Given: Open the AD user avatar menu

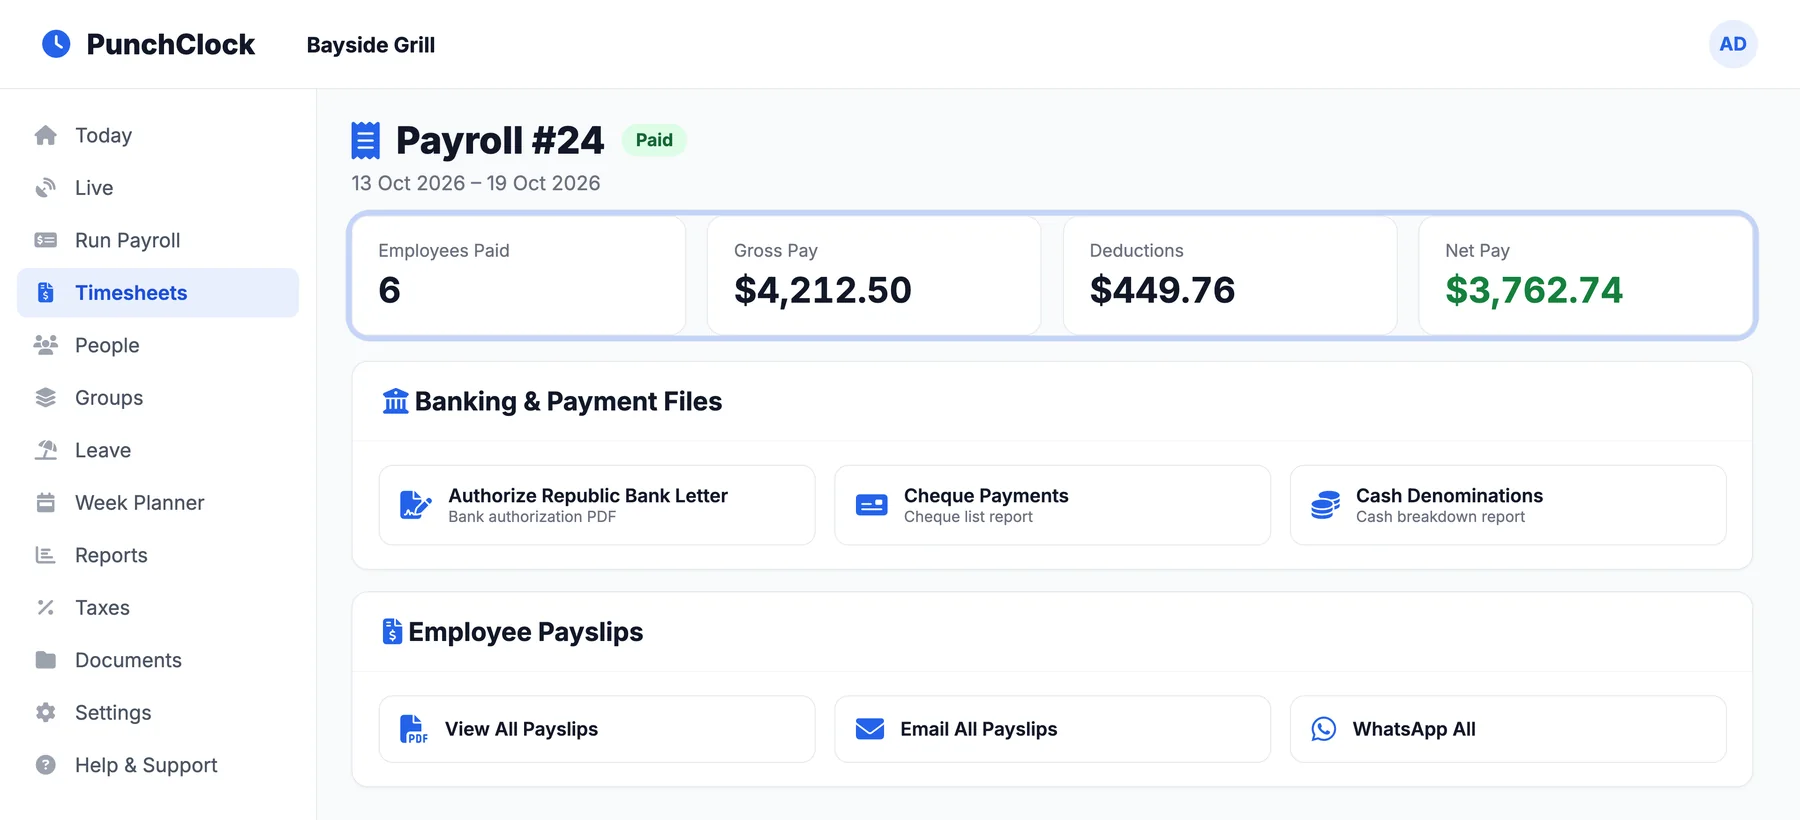Looking at the screenshot, I should point(1733,44).
